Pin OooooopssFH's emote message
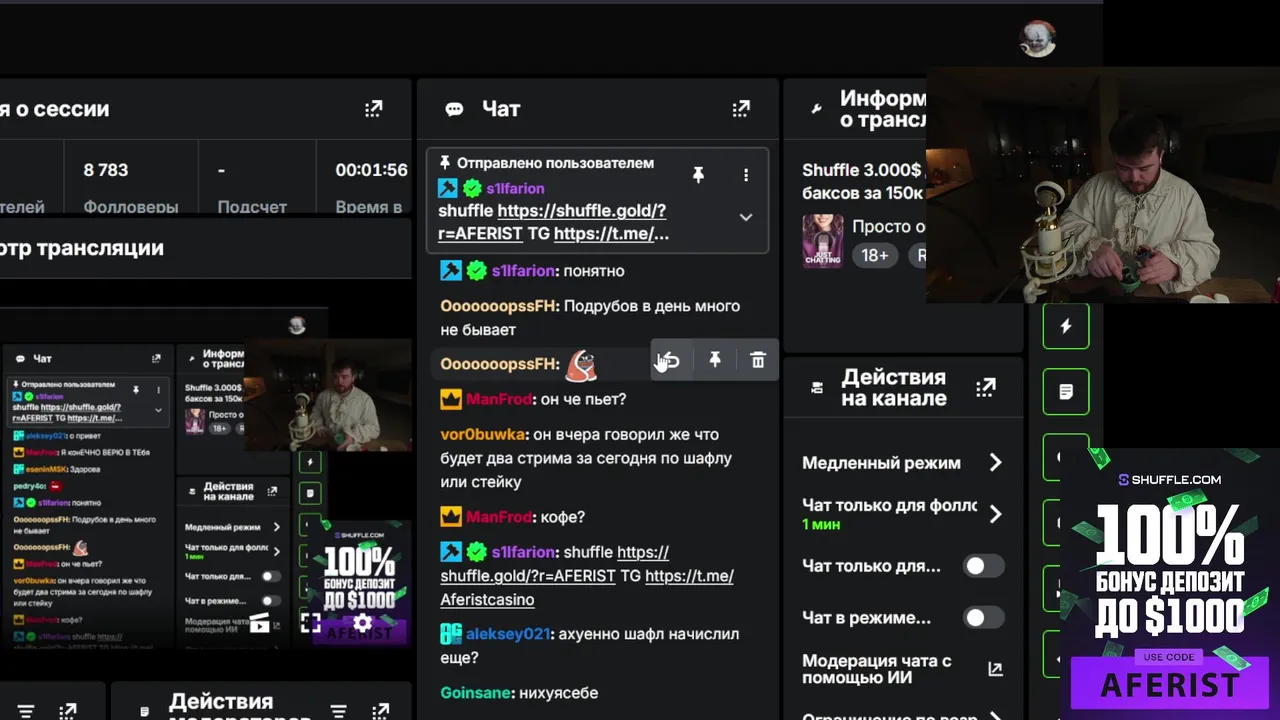This screenshot has height=720, width=1280. (x=715, y=361)
